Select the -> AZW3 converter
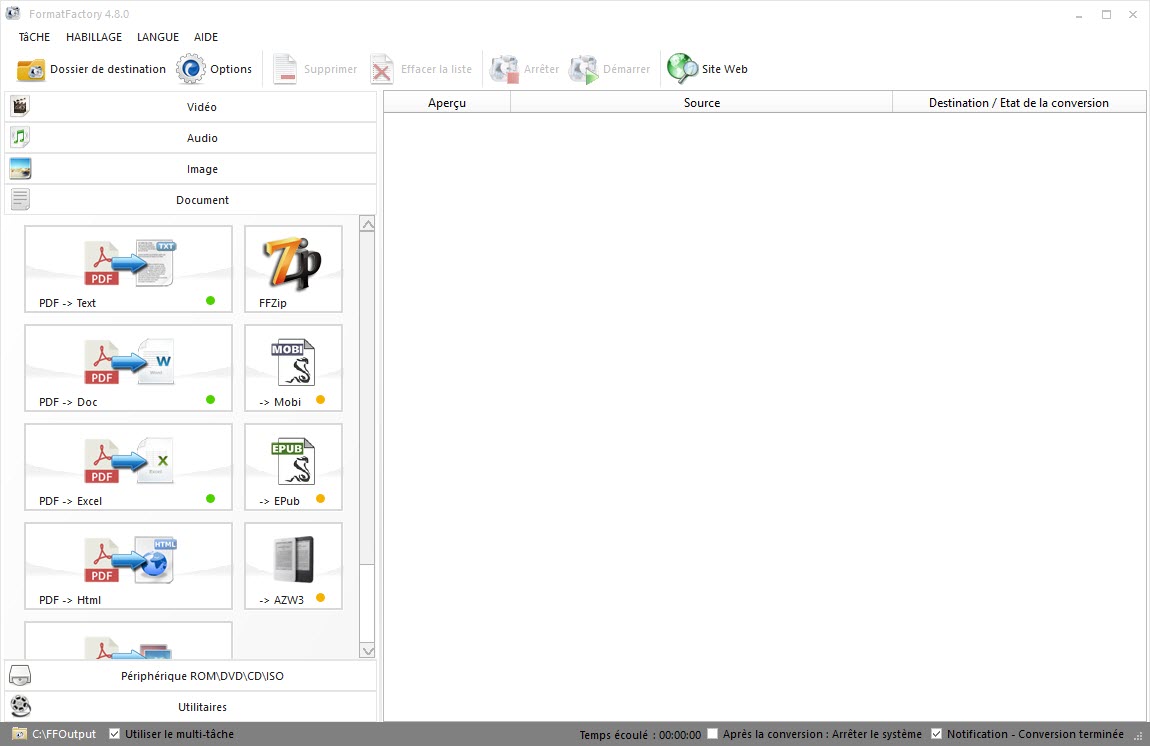The width and height of the screenshot is (1150, 746). (293, 566)
